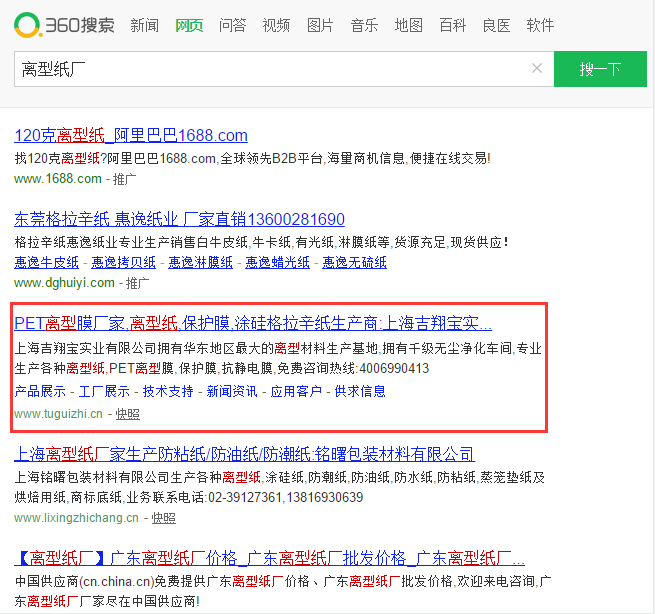Open the 新闻 tab
655x614 pixels.
pyautogui.click(x=145, y=25)
